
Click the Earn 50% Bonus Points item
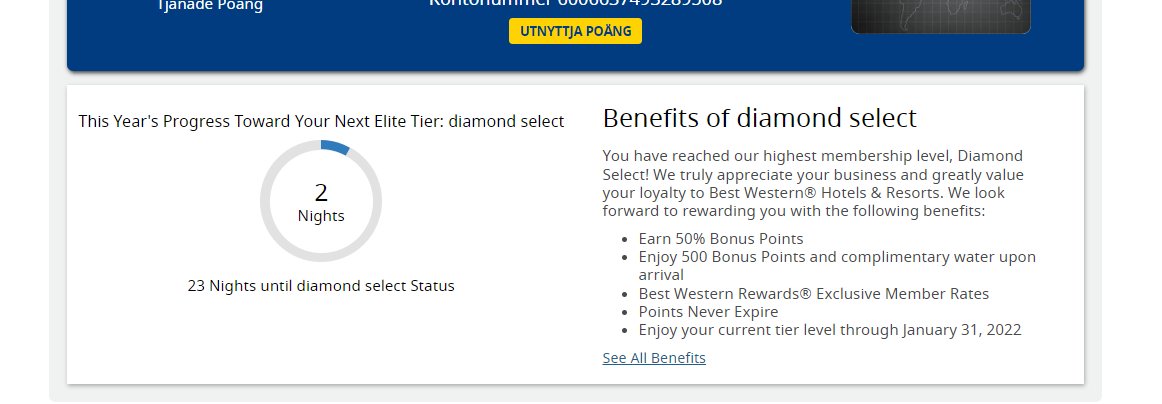point(721,239)
